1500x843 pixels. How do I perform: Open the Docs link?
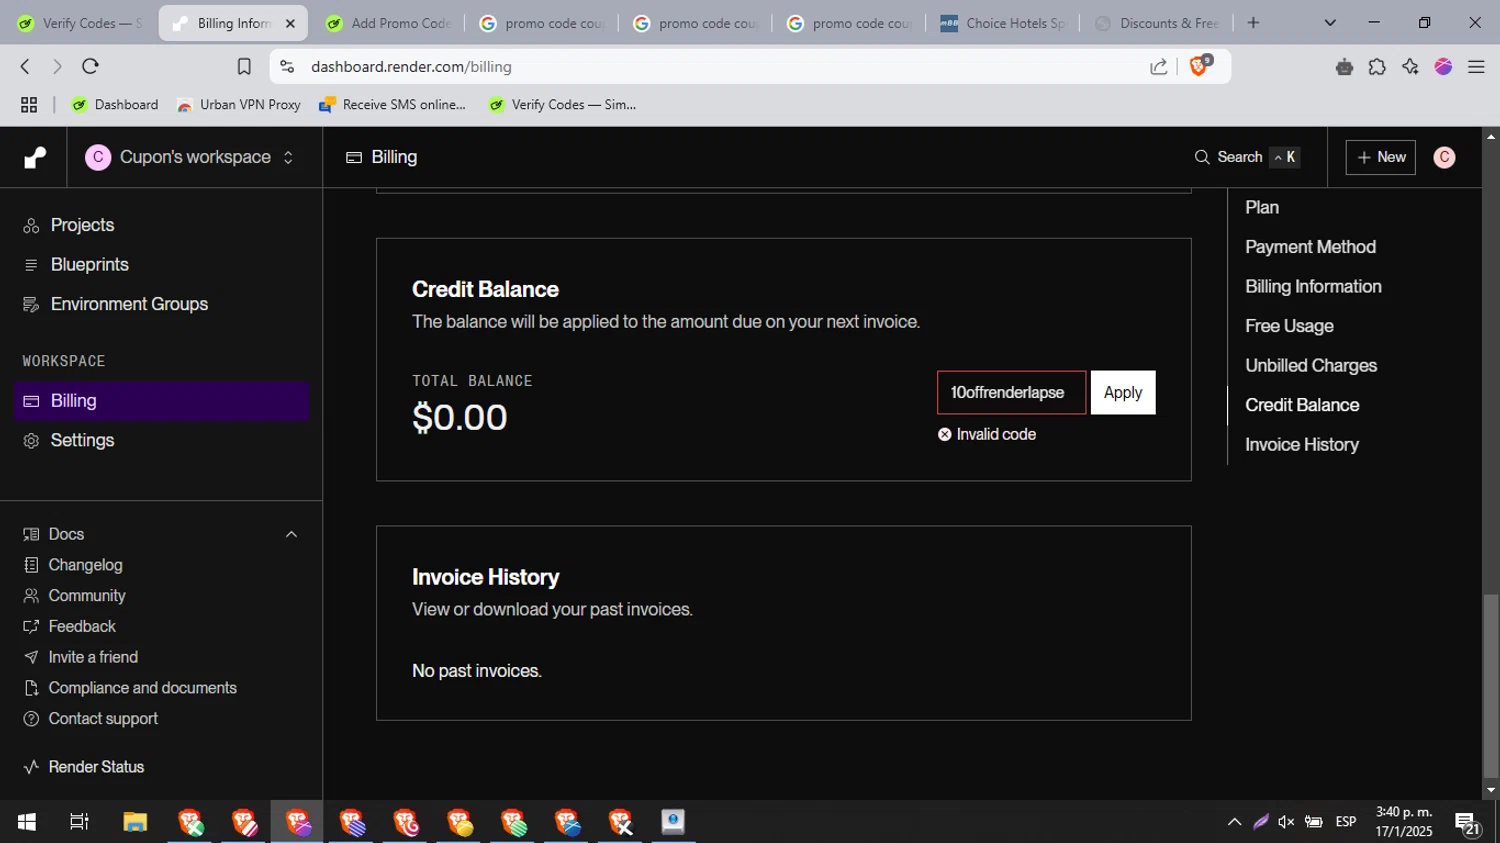coord(66,534)
